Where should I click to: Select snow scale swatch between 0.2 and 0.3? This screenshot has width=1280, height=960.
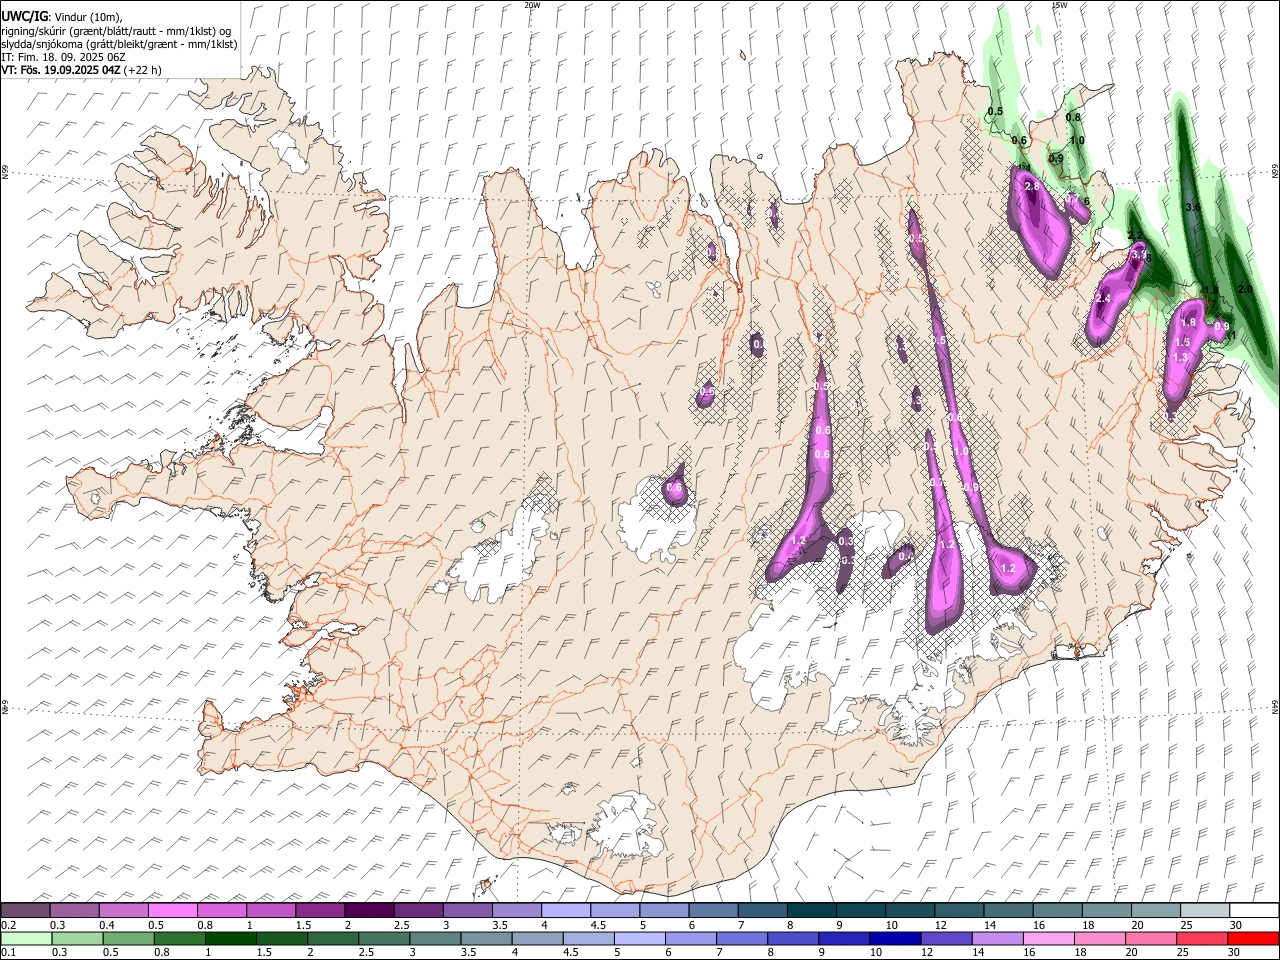click(x=25, y=910)
